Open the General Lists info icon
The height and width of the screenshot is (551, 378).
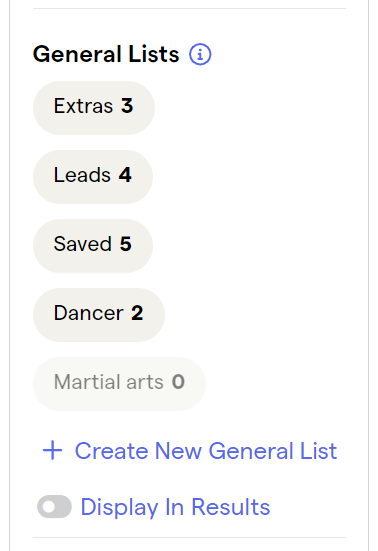point(200,54)
